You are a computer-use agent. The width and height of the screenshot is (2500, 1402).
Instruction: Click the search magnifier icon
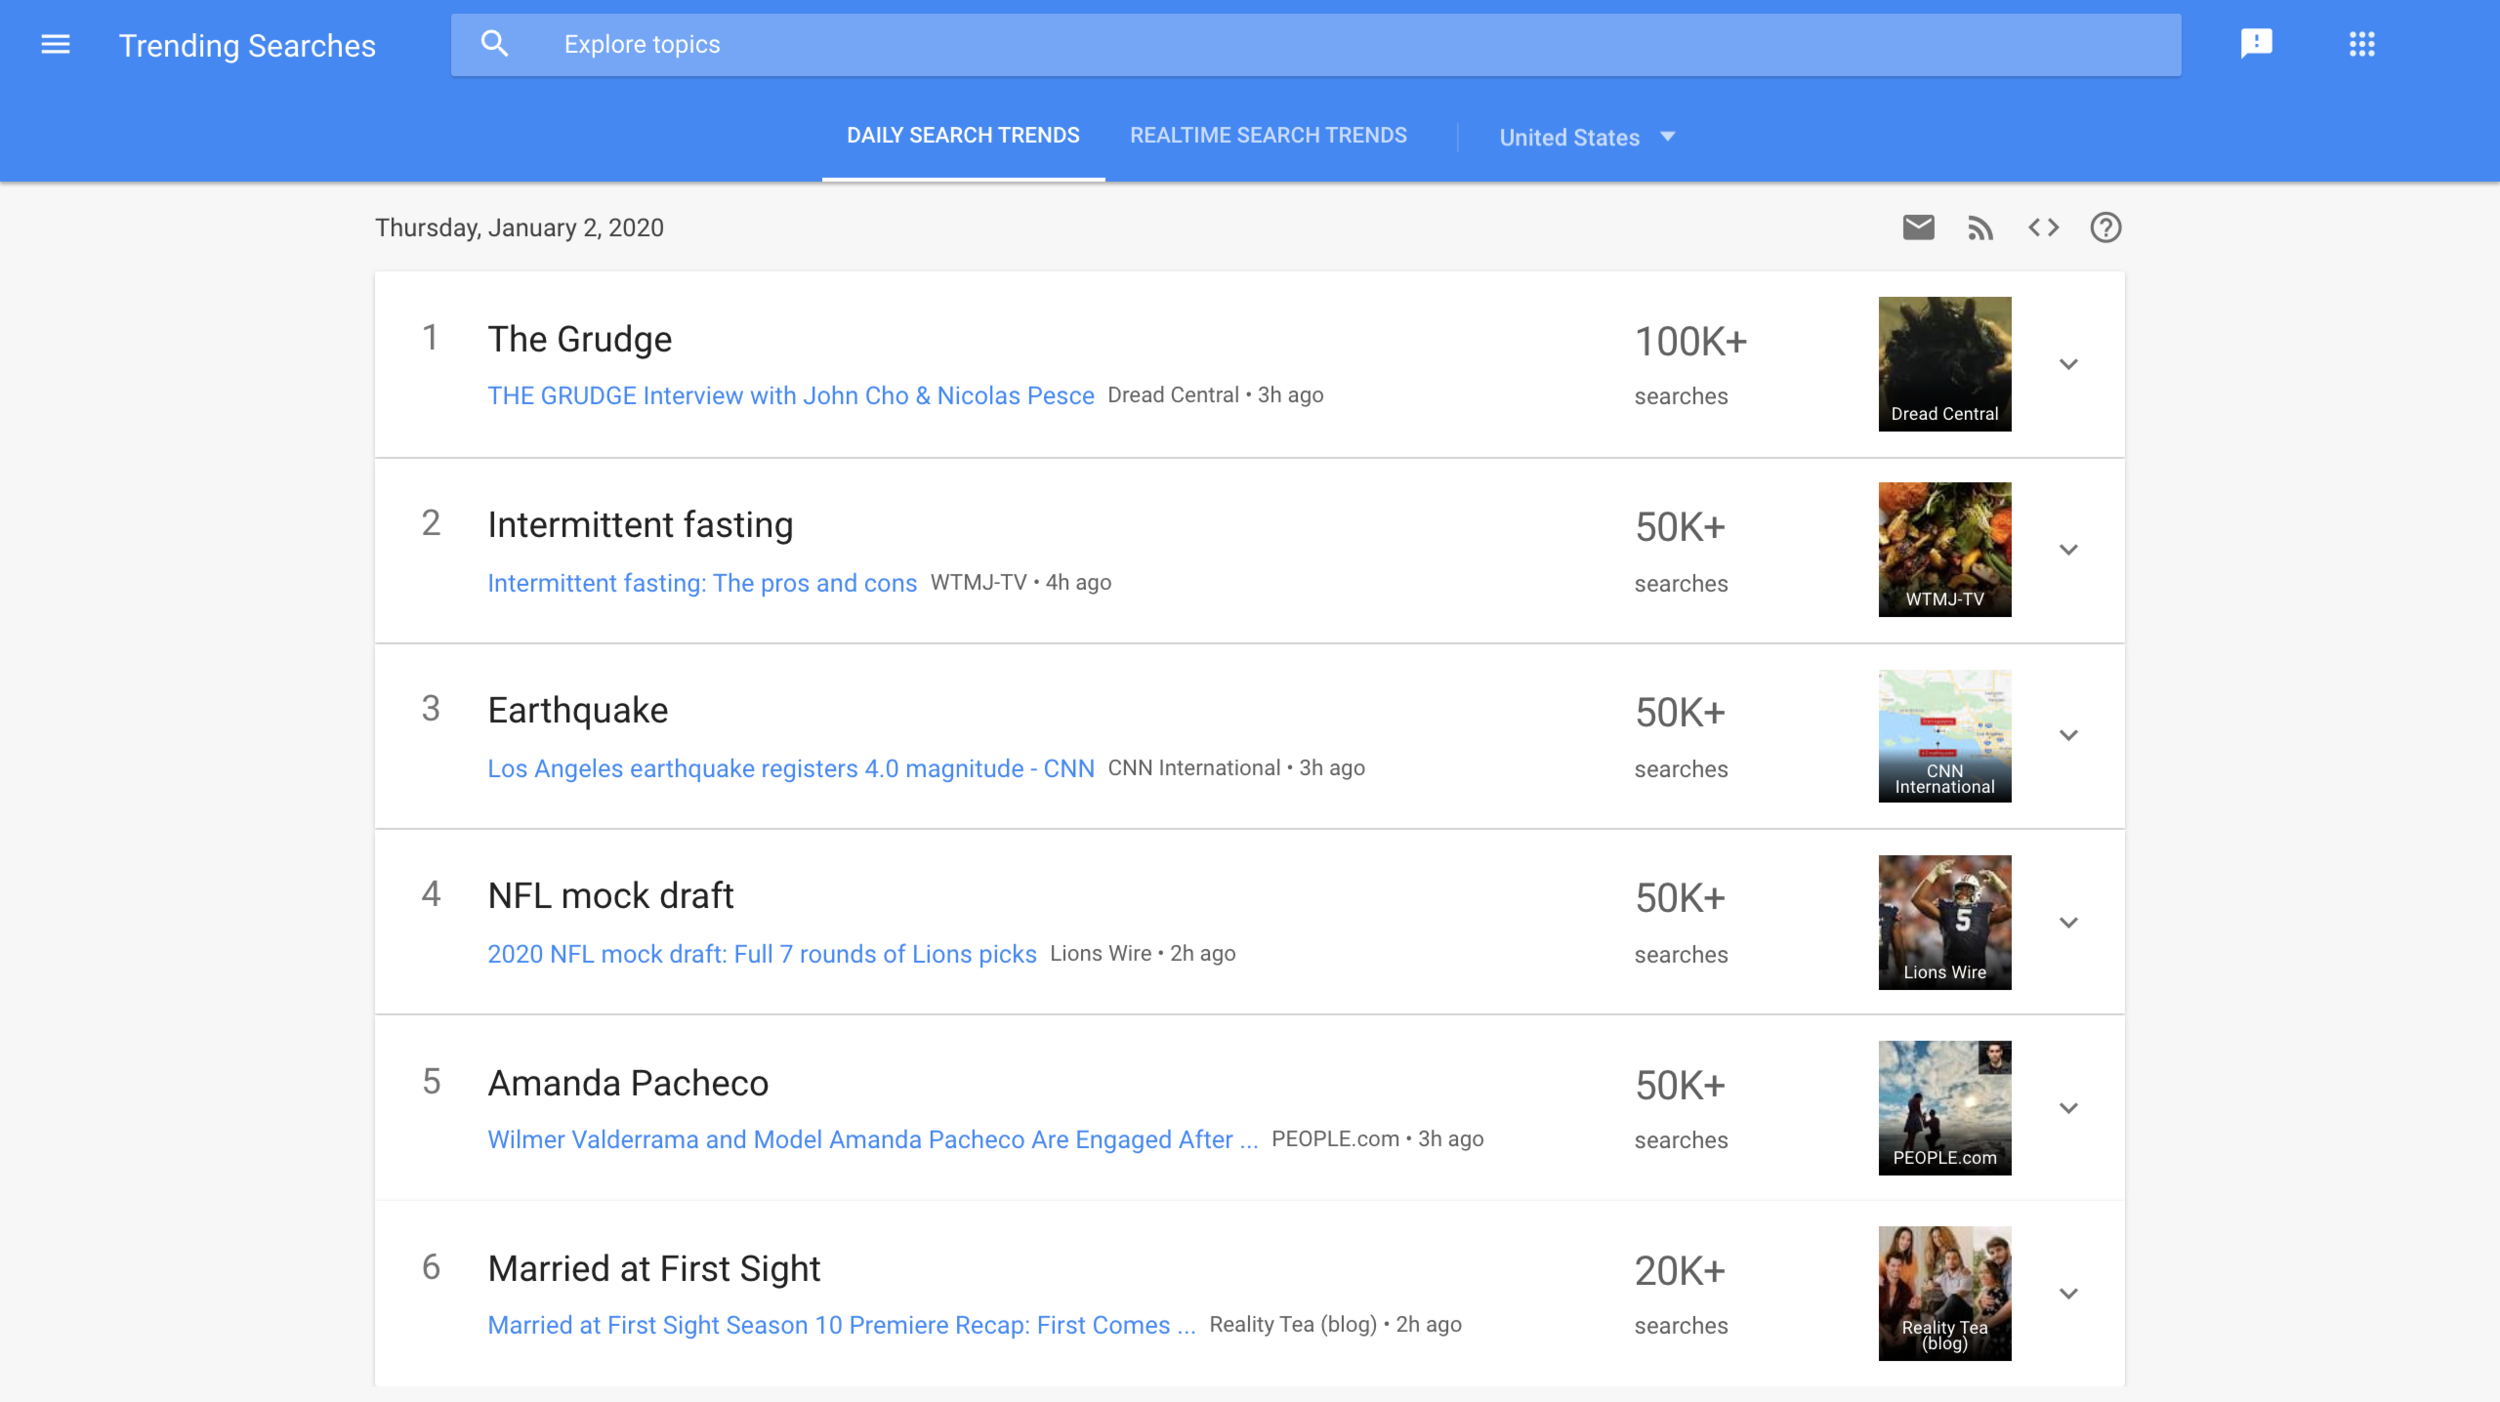[494, 44]
